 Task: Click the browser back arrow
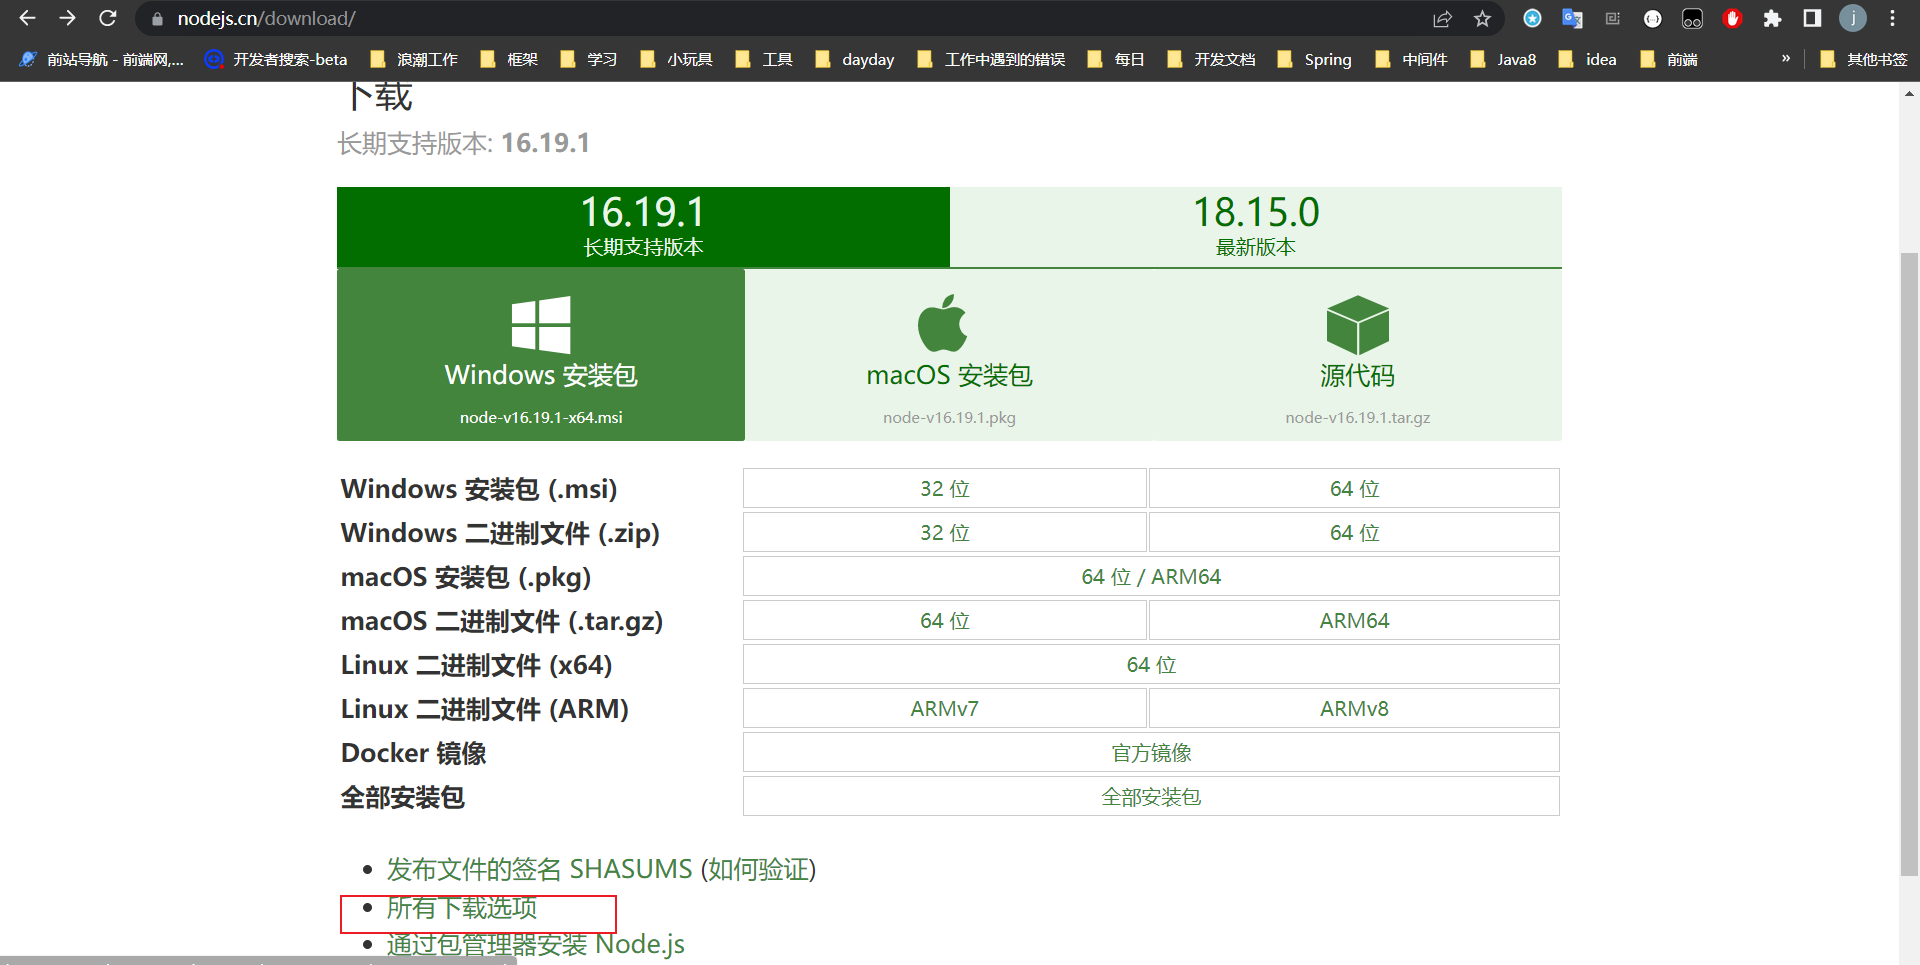(x=27, y=18)
